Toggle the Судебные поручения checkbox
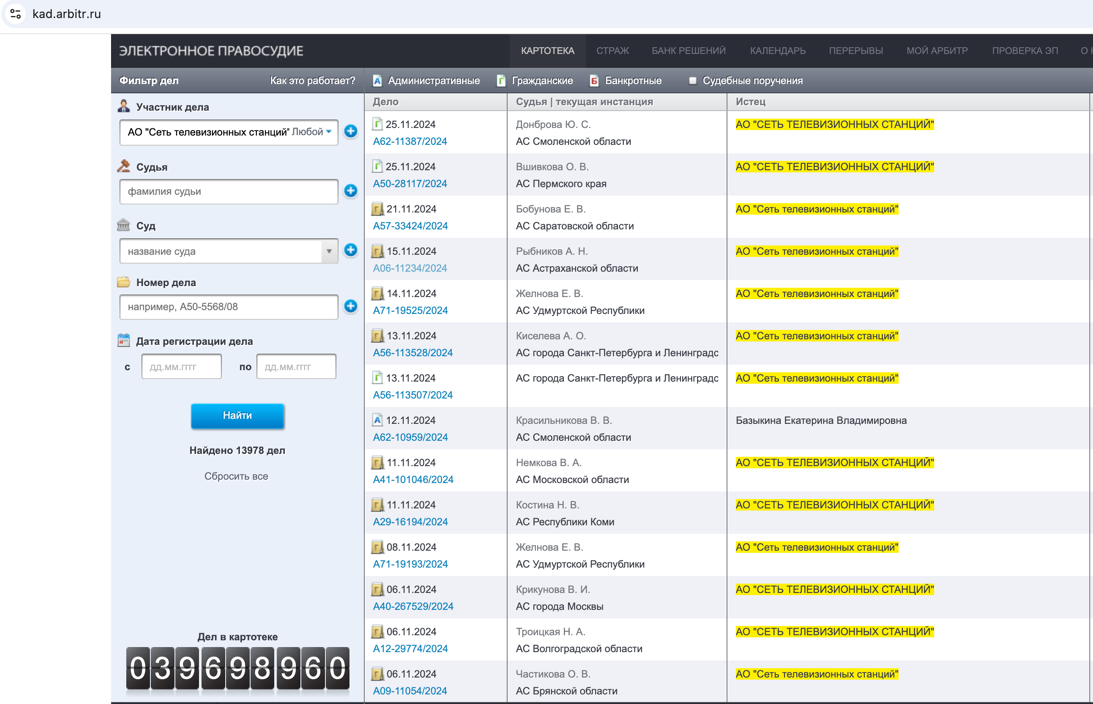Image resolution: width=1093 pixels, height=704 pixels. 692,81
